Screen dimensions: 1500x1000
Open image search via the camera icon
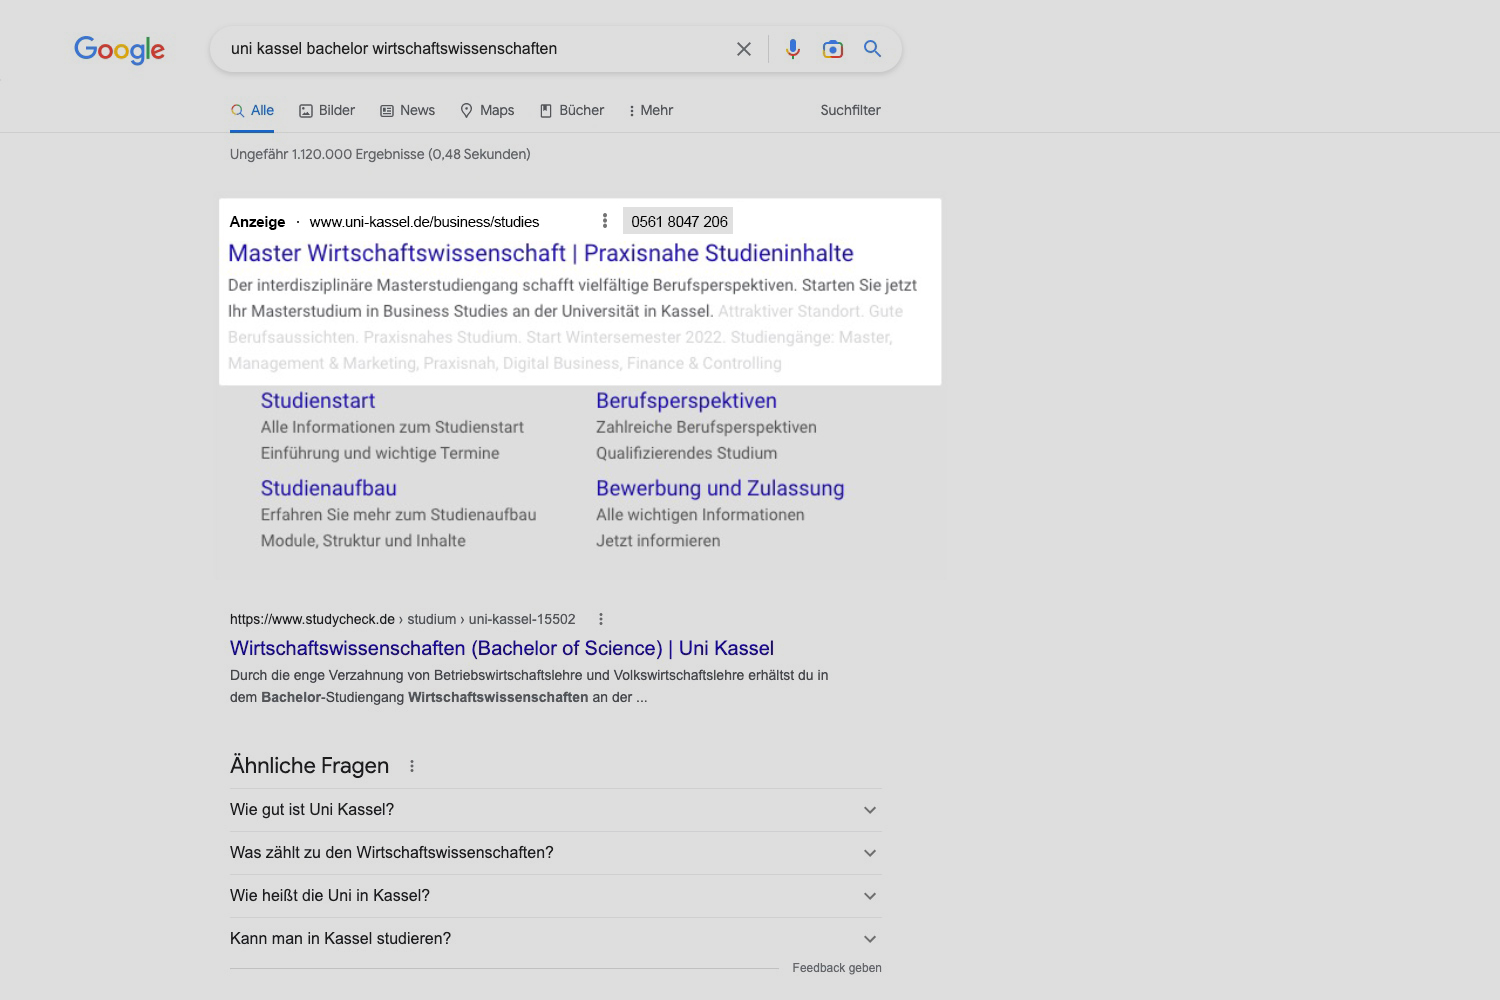point(833,49)
